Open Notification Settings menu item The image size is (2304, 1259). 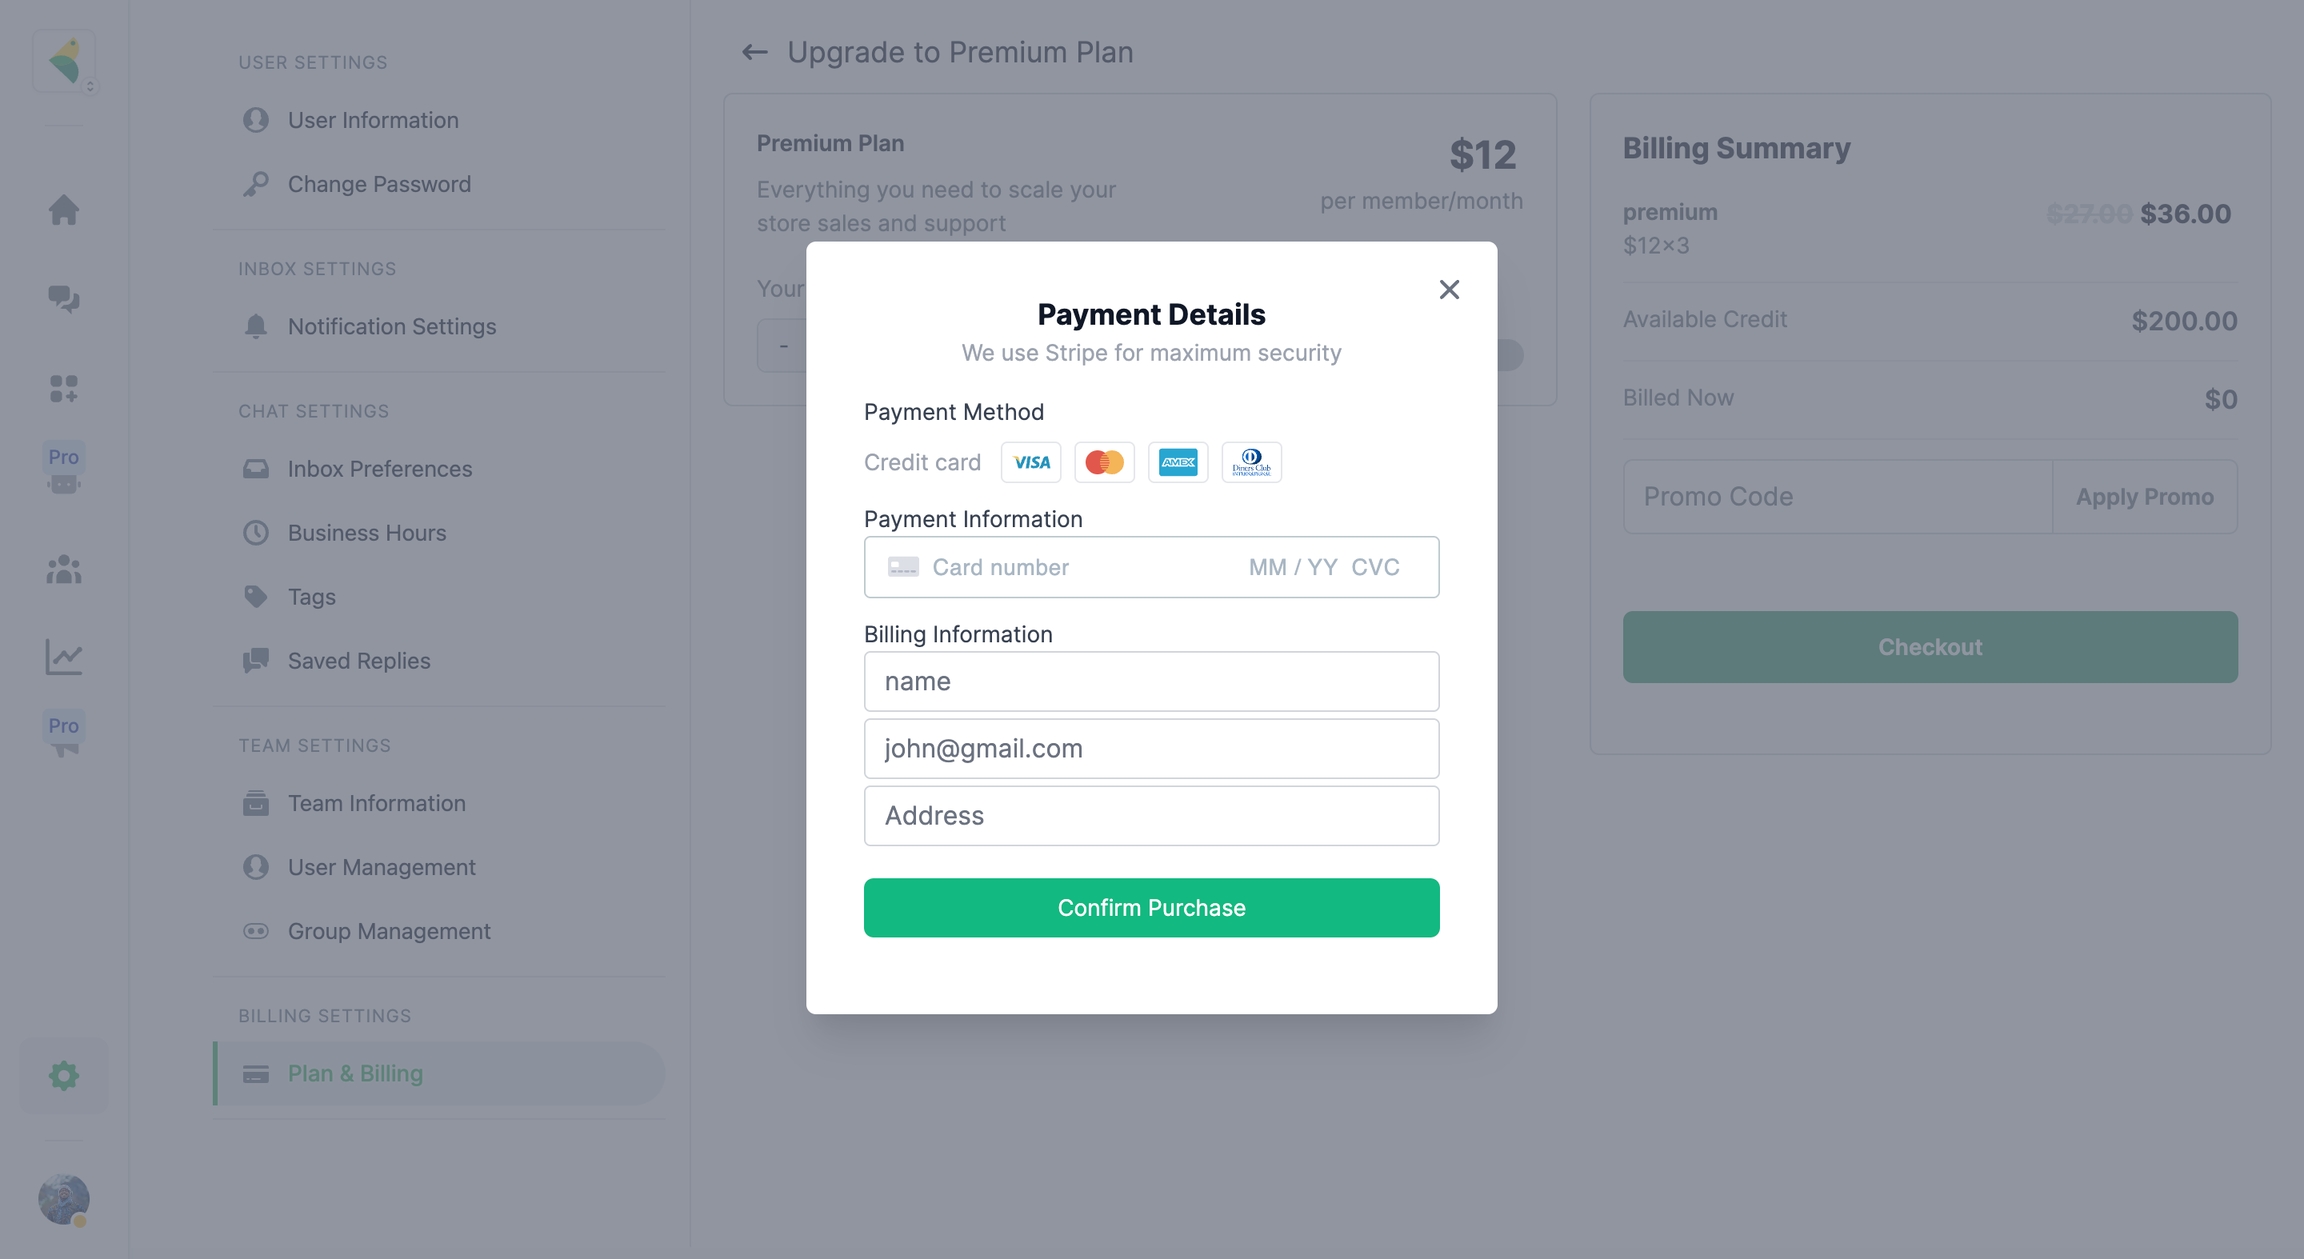(391, 326)
